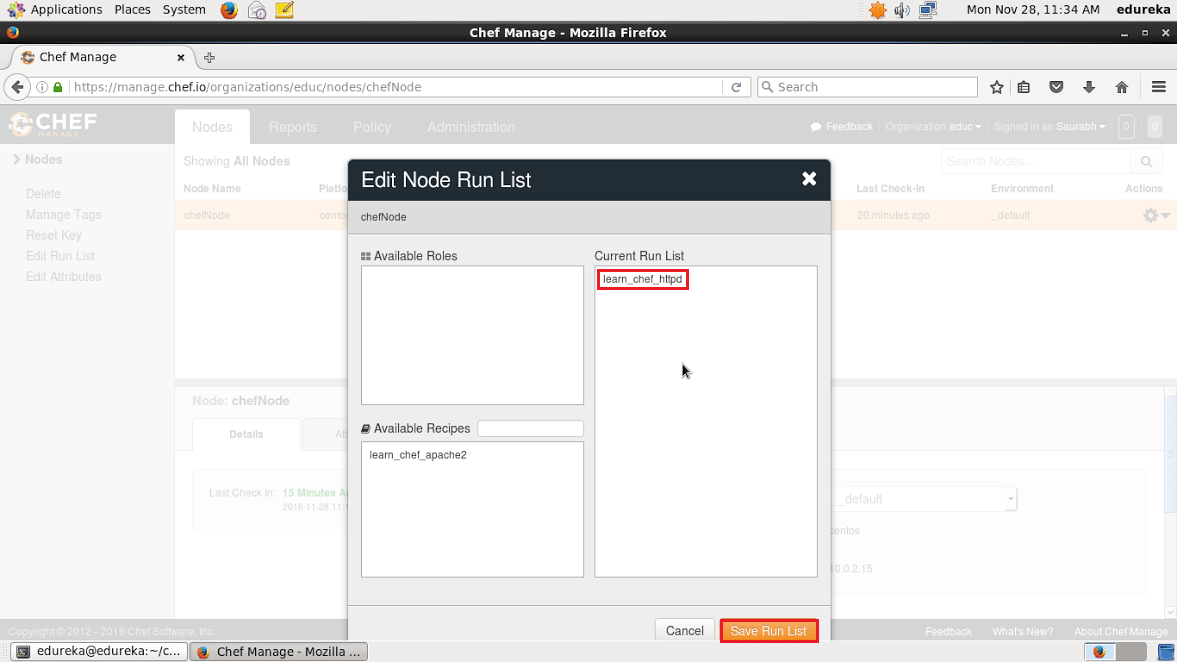Switch to the Nodes tab
This screenshot has height=662, width=1177.
click(x=212, y=127)
